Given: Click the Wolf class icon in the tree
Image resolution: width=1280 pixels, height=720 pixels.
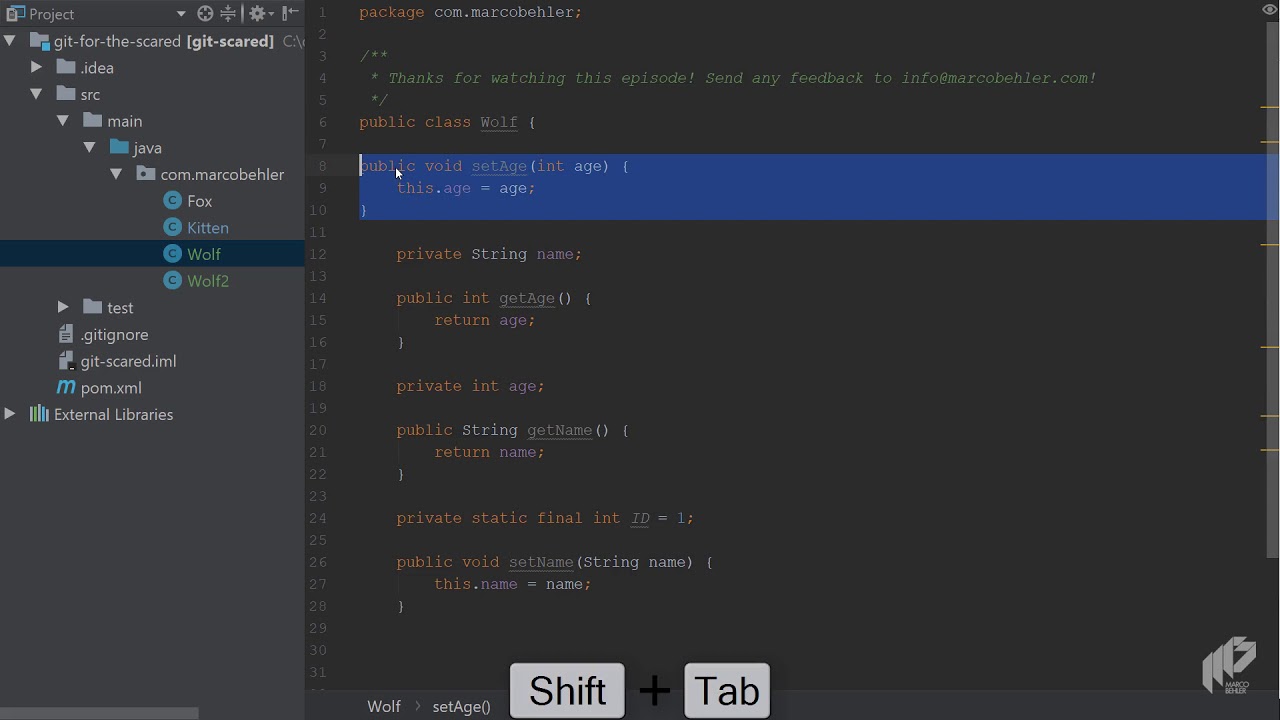Looking at the screenshot, I should [173, 254].
